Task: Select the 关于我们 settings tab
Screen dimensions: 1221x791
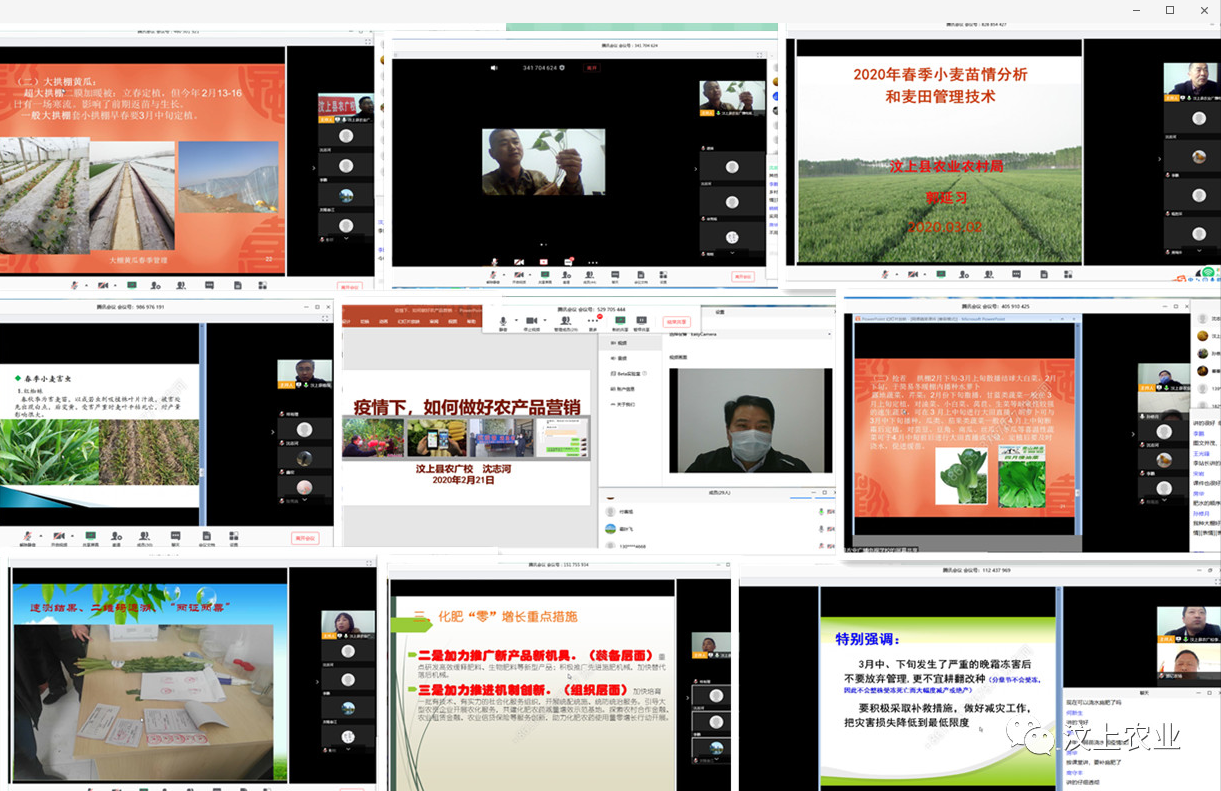Action: [x=622, y=405]
